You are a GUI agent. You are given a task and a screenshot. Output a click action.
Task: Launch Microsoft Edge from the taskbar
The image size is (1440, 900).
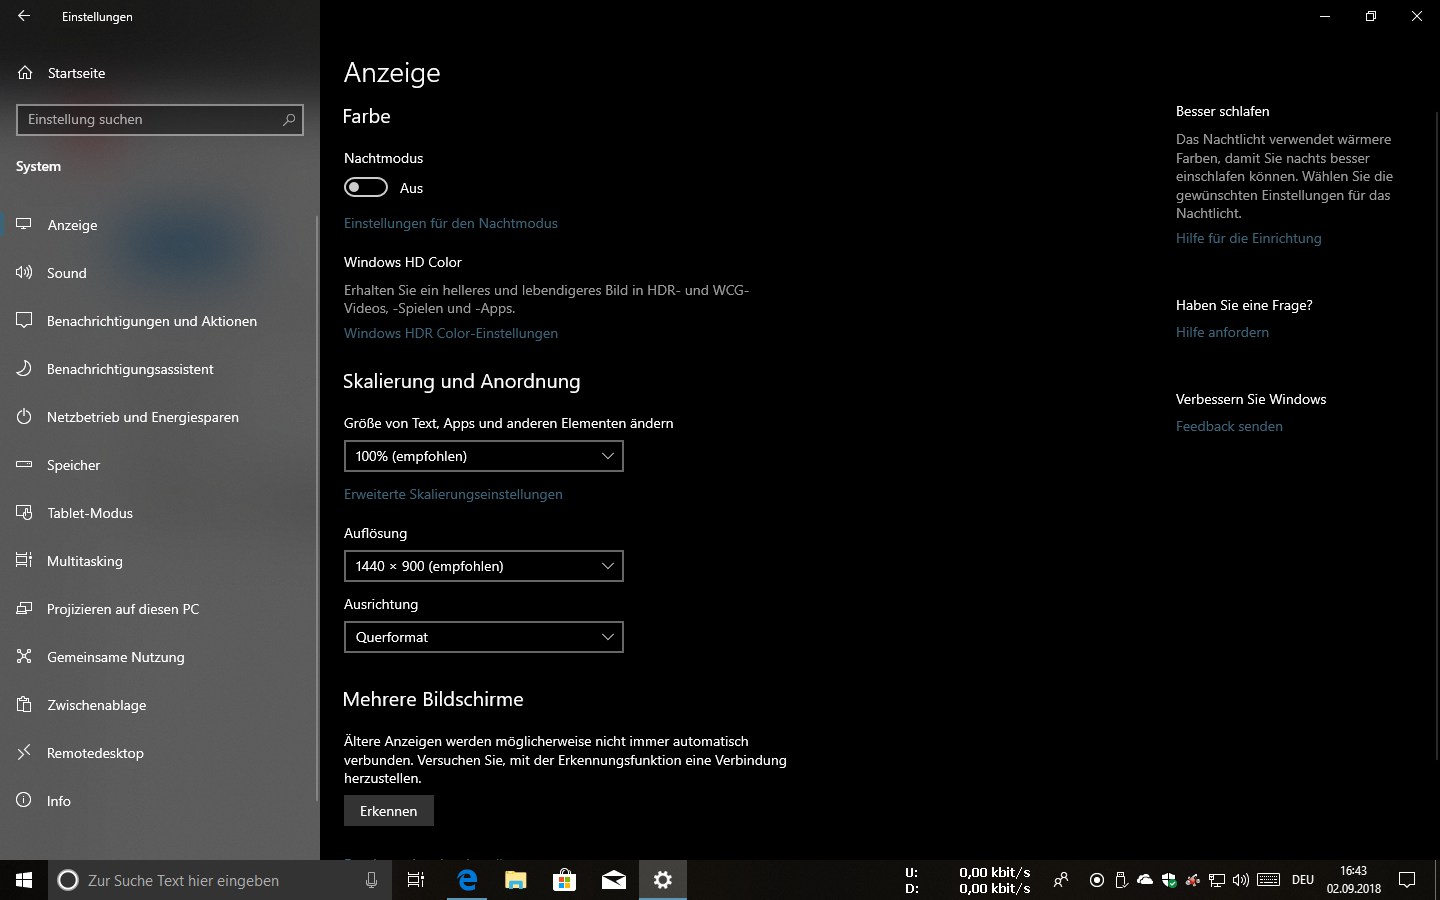[467, 880]
